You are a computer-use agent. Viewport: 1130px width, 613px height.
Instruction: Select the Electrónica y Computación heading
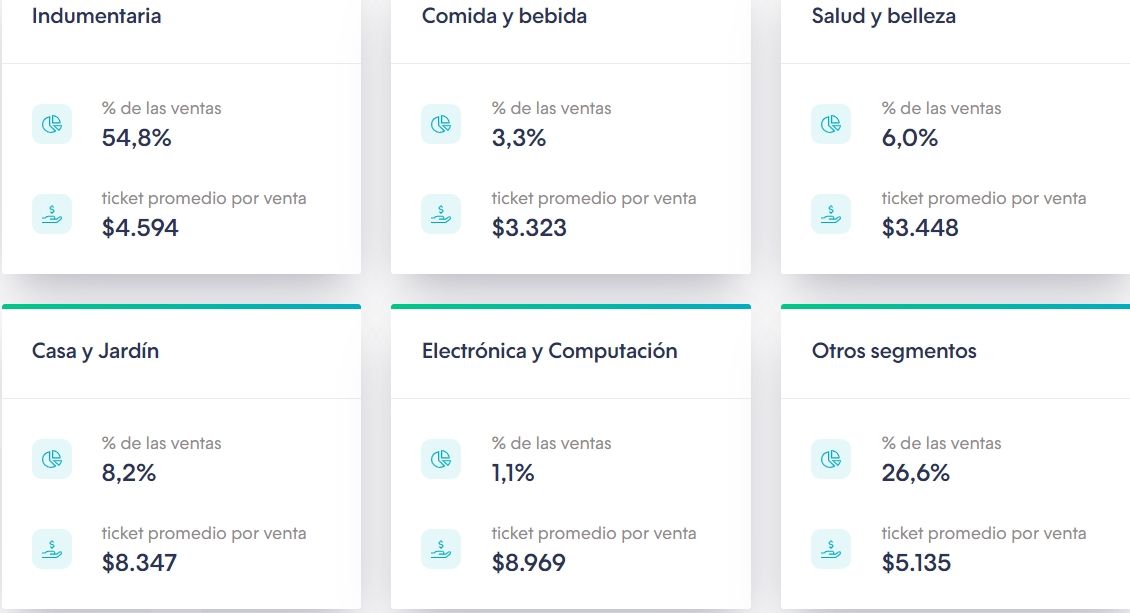coord(549,351)
